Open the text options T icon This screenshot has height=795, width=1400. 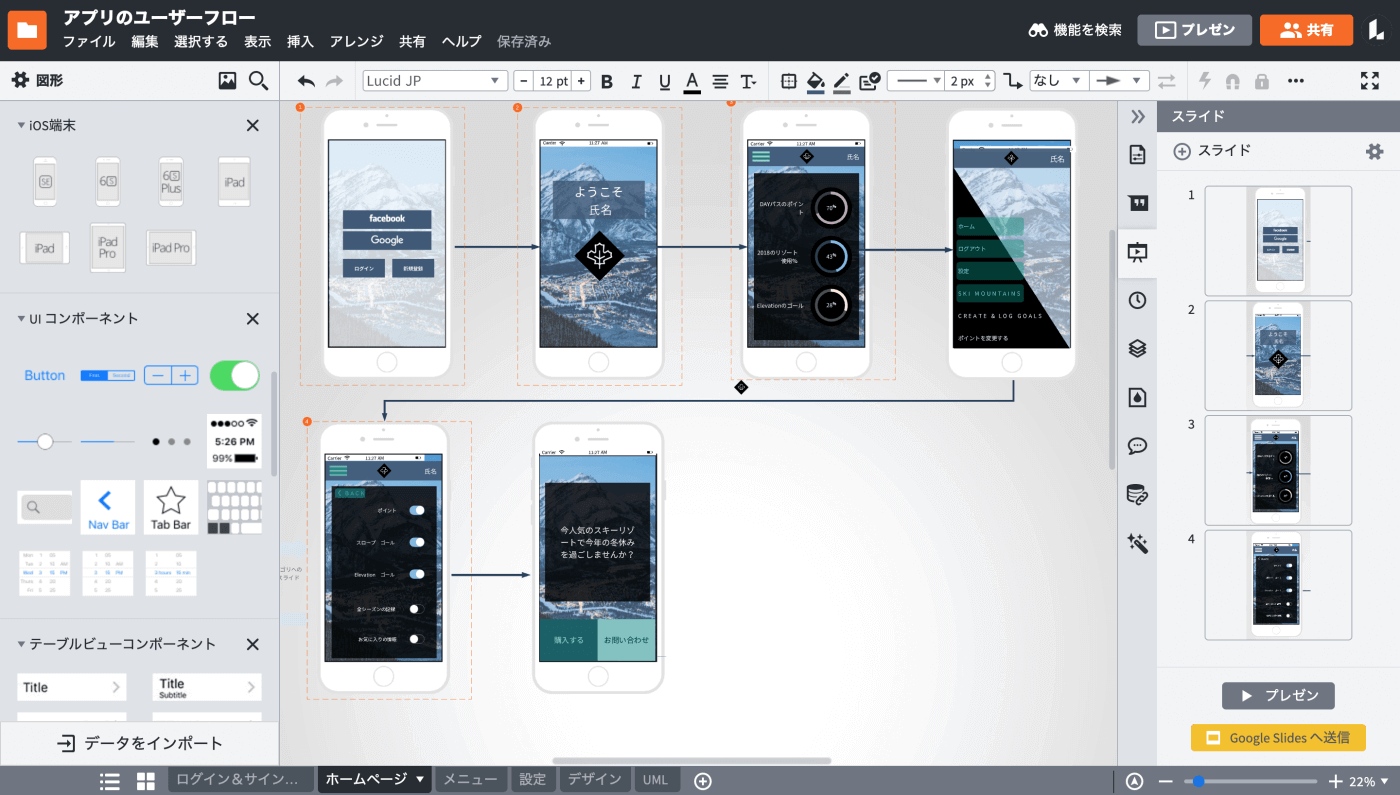click(748, 81)
